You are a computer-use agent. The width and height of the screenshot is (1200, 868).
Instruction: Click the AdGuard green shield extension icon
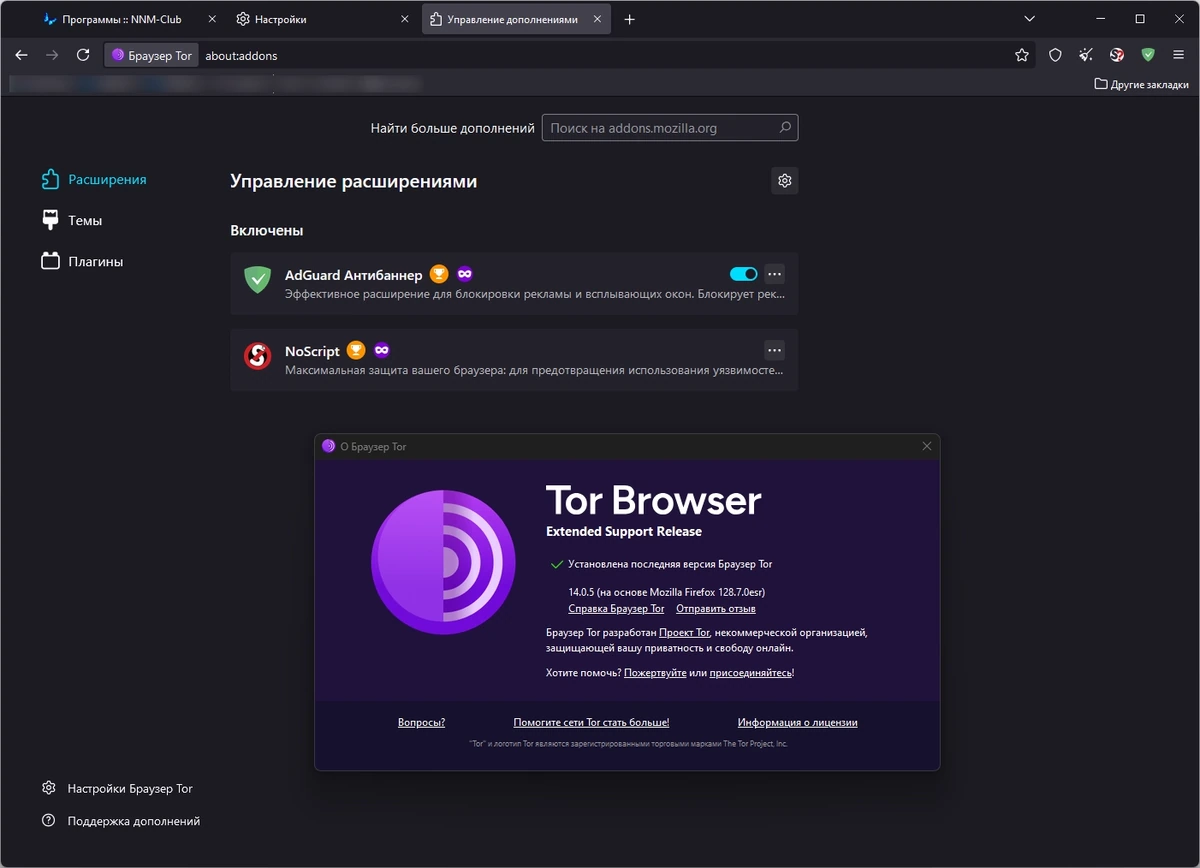tap(258, 279)
